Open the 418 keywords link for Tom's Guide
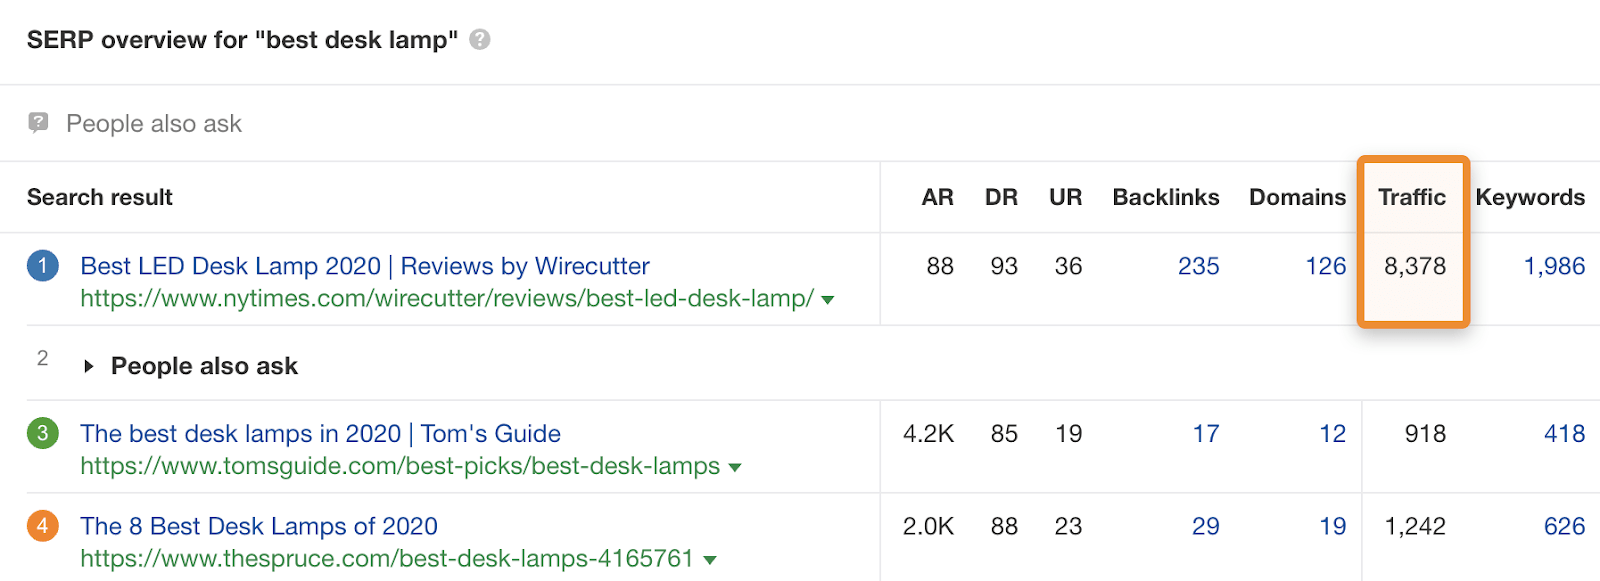Image resolution: width=1600 pixels, height=581 pixels. point(1563,433)
